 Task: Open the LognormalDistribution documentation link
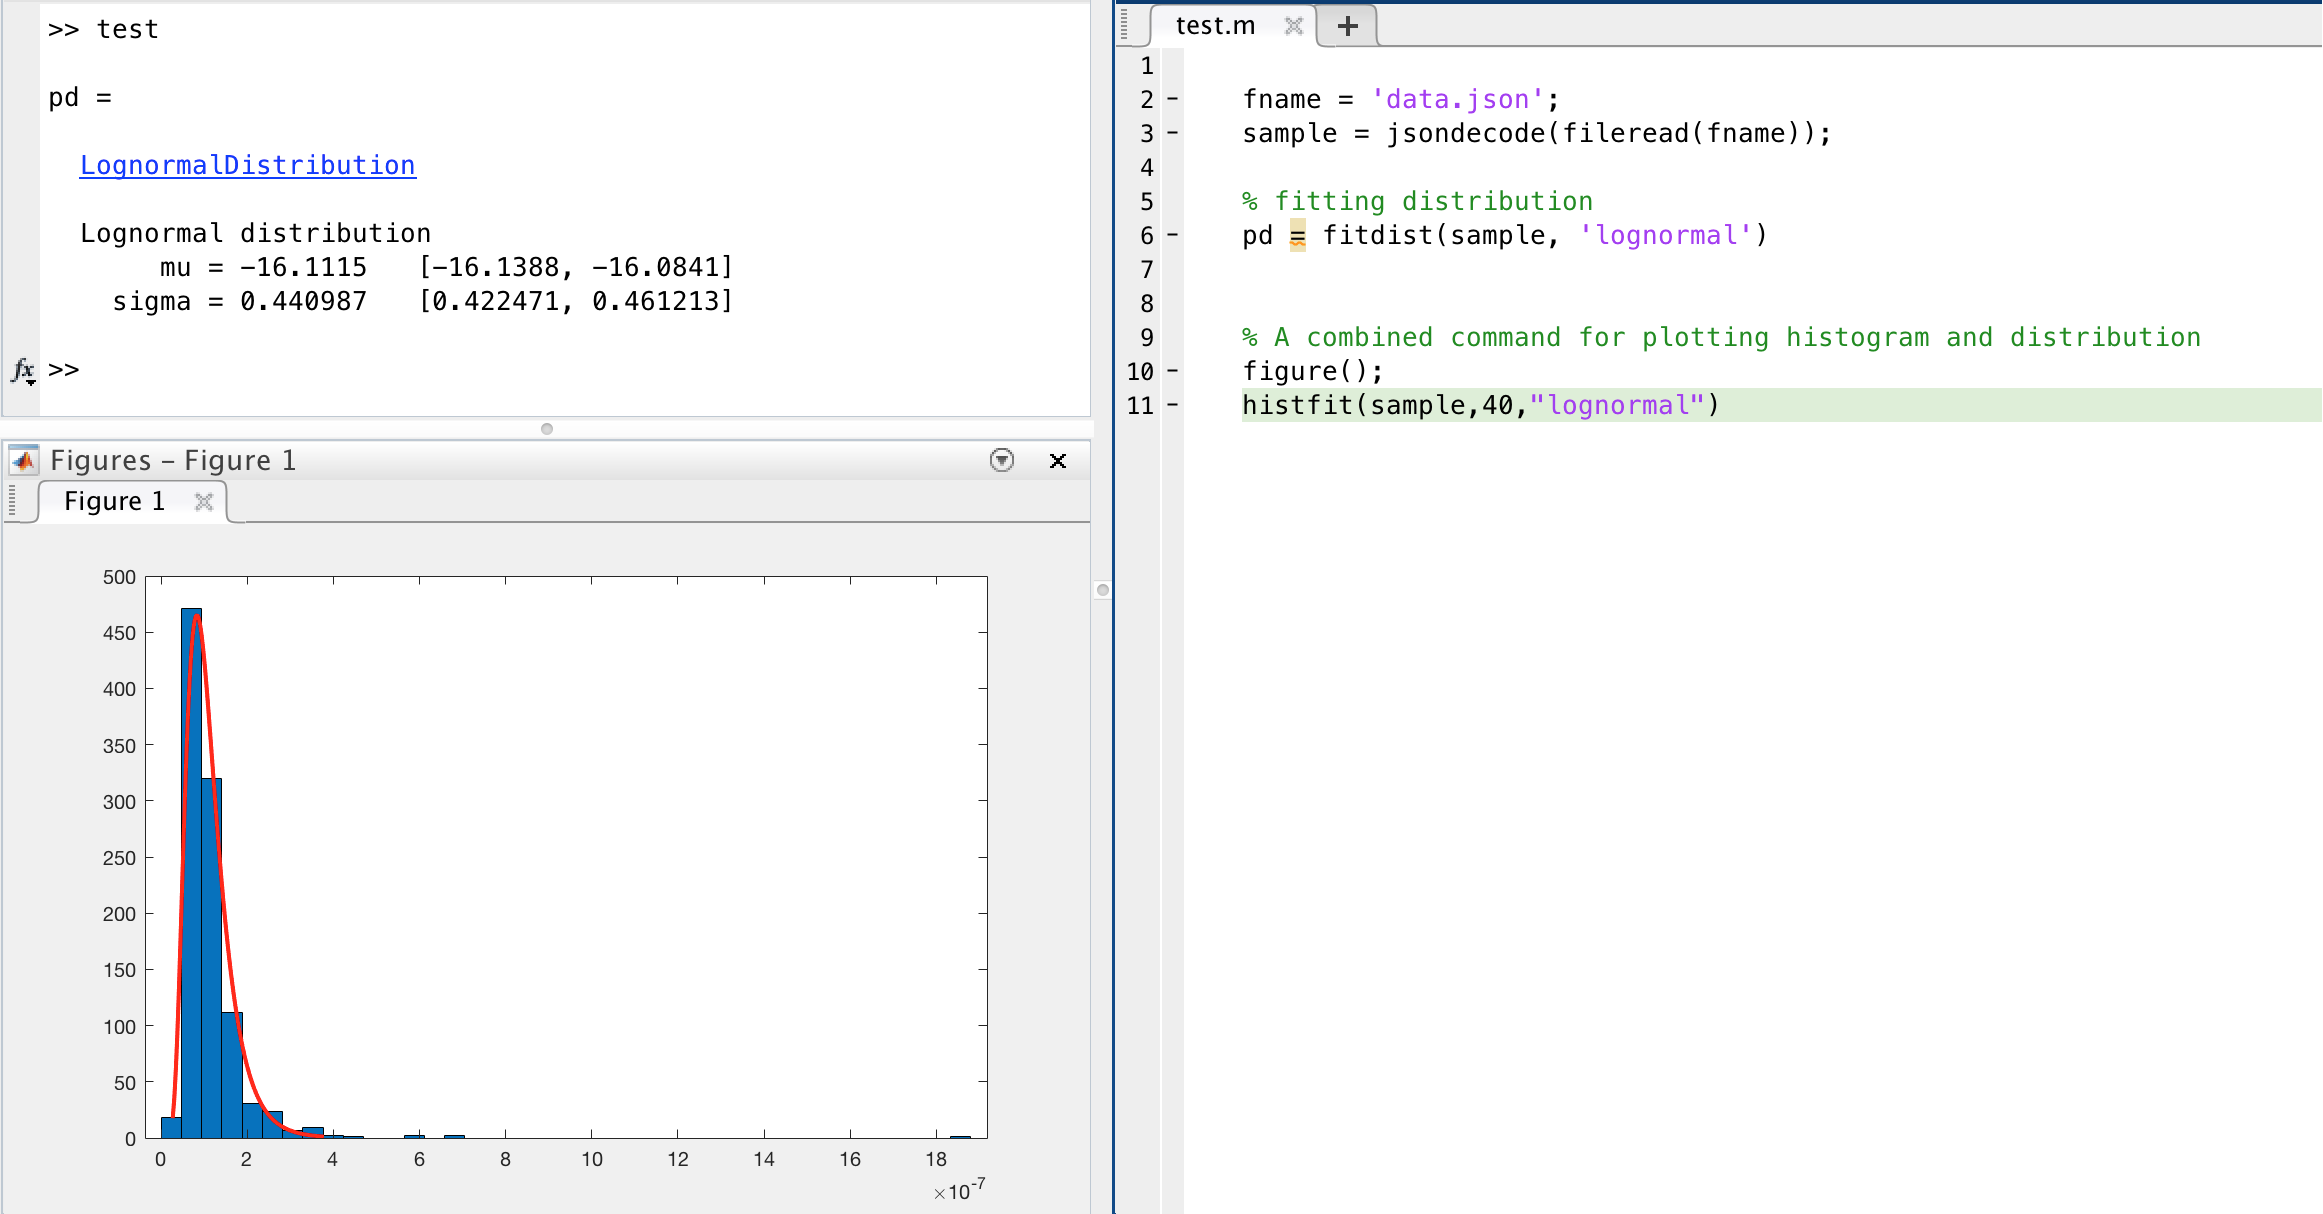248,165
